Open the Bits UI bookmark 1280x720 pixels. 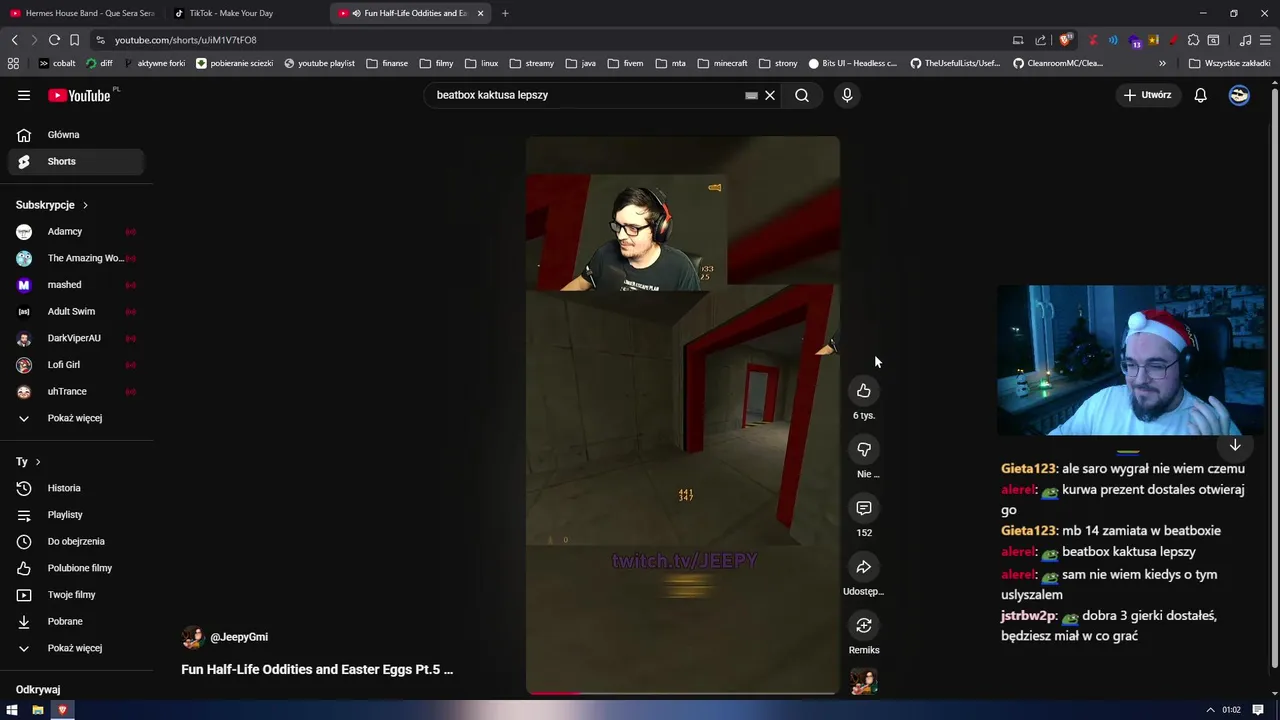[x=853, y=63]
